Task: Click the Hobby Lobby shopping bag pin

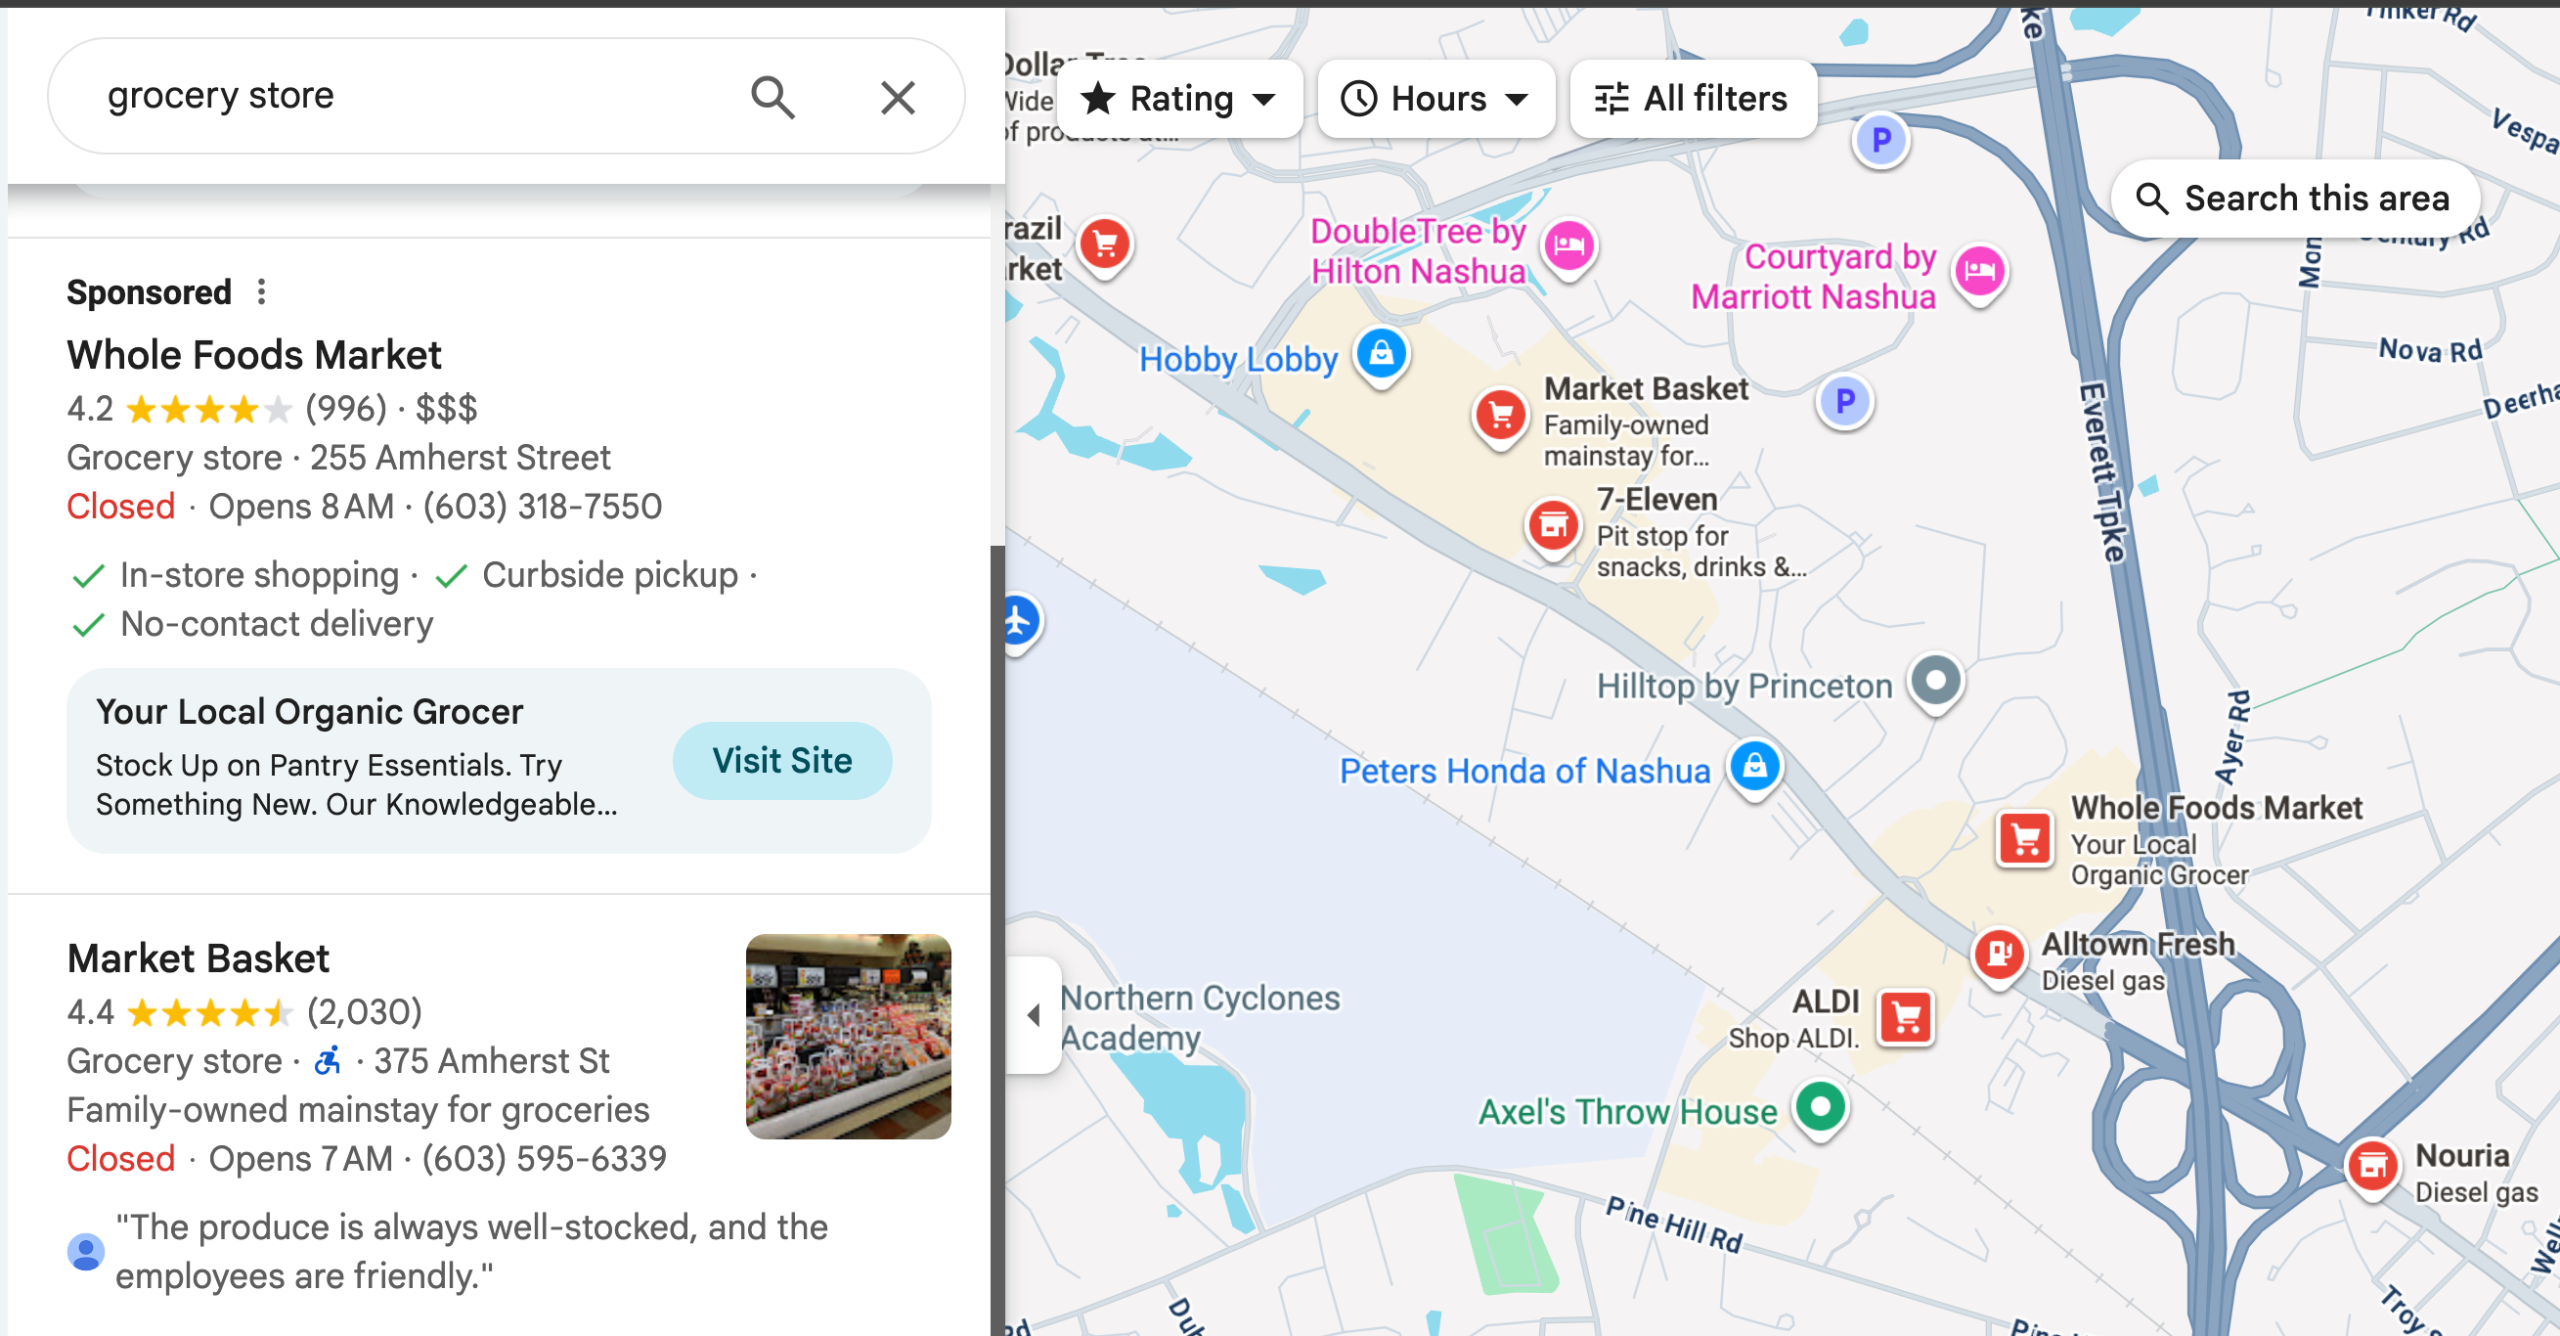Action: click(1382, 353)
